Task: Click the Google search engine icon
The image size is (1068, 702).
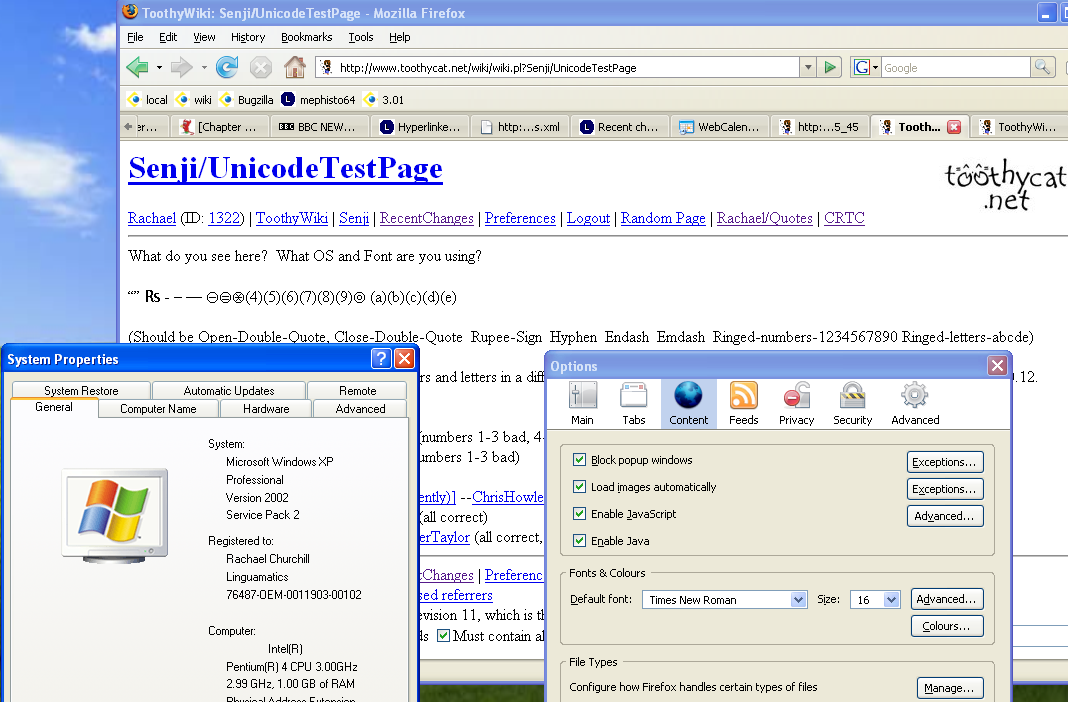Action: click(862, 67)
